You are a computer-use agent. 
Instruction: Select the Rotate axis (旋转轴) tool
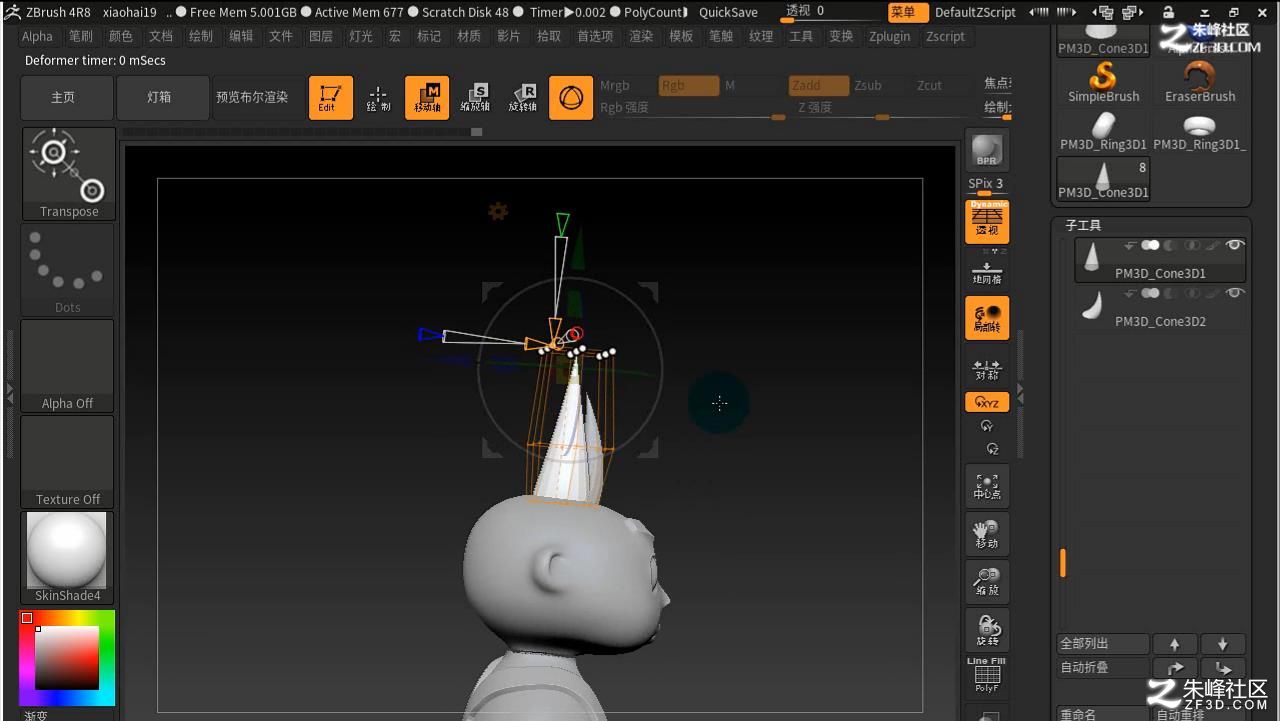(523, 98)
